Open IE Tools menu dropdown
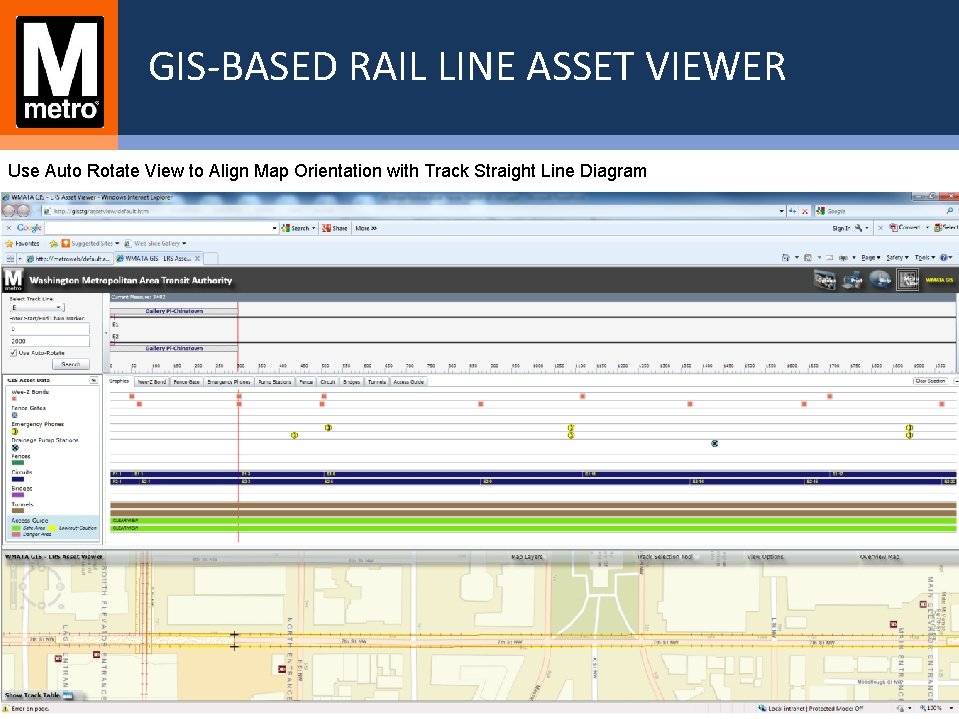959x719 pixels. point(925,257)
